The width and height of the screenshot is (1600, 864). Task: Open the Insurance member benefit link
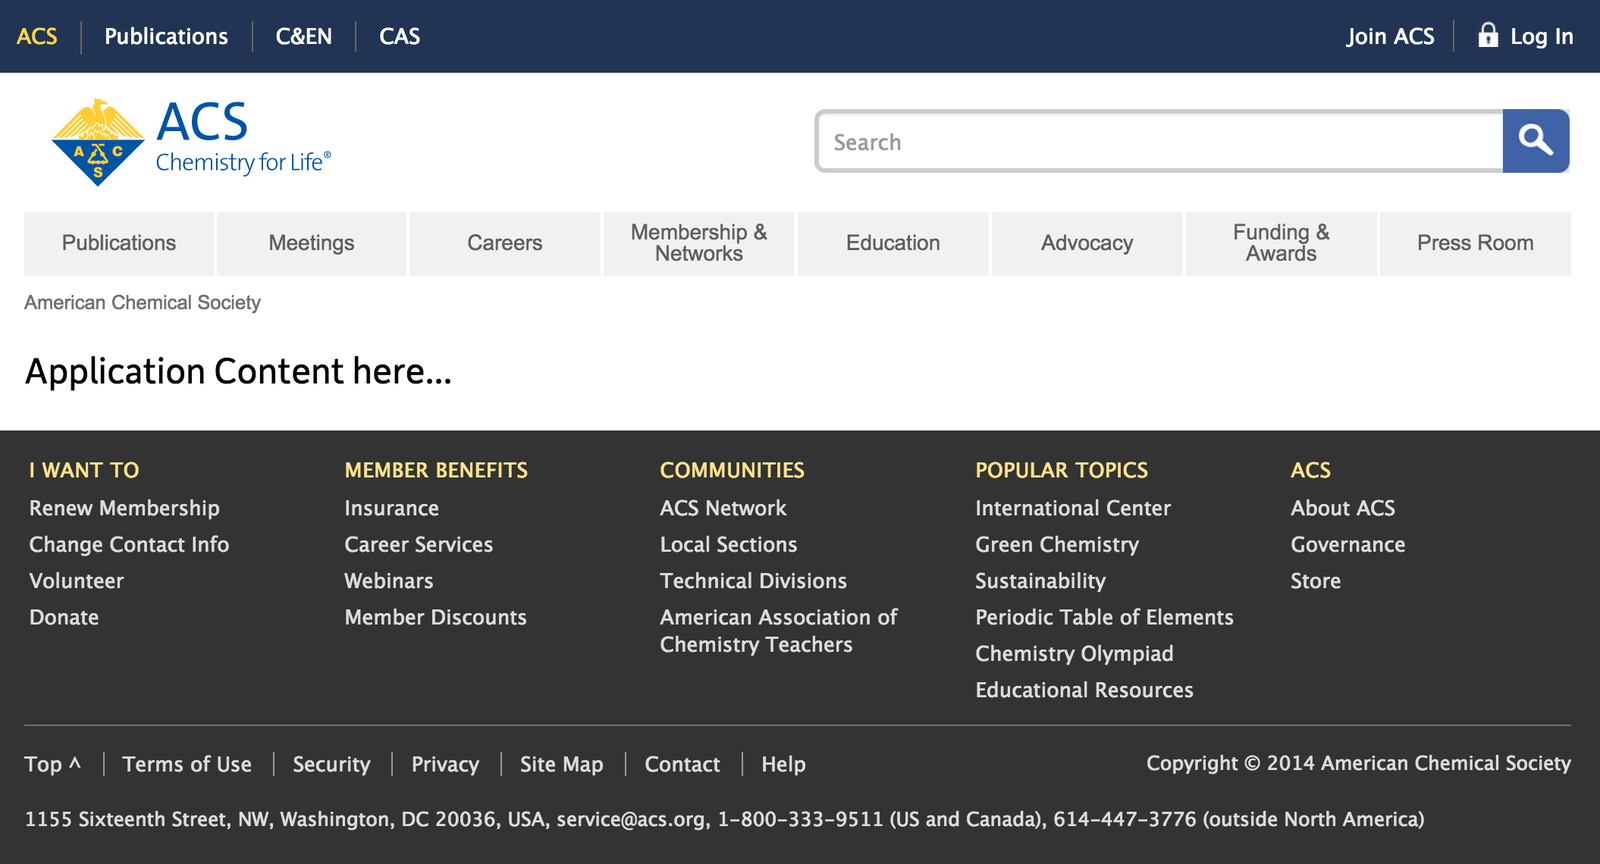pos(392,508)
